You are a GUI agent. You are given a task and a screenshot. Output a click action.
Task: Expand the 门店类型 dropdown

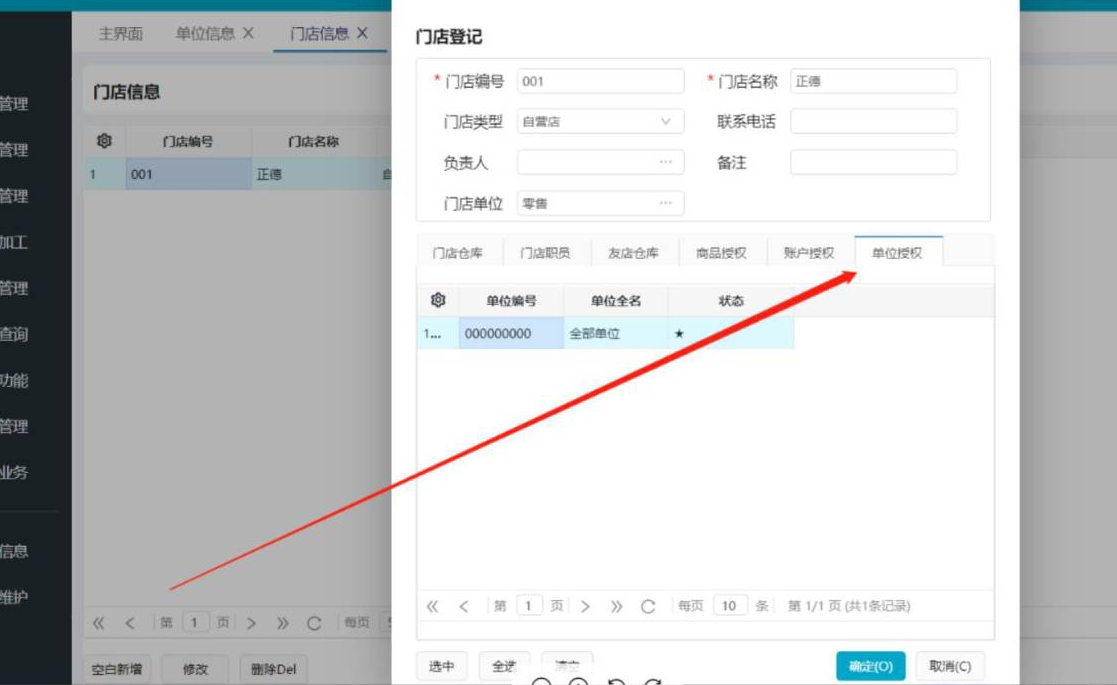tap(666, 122)
